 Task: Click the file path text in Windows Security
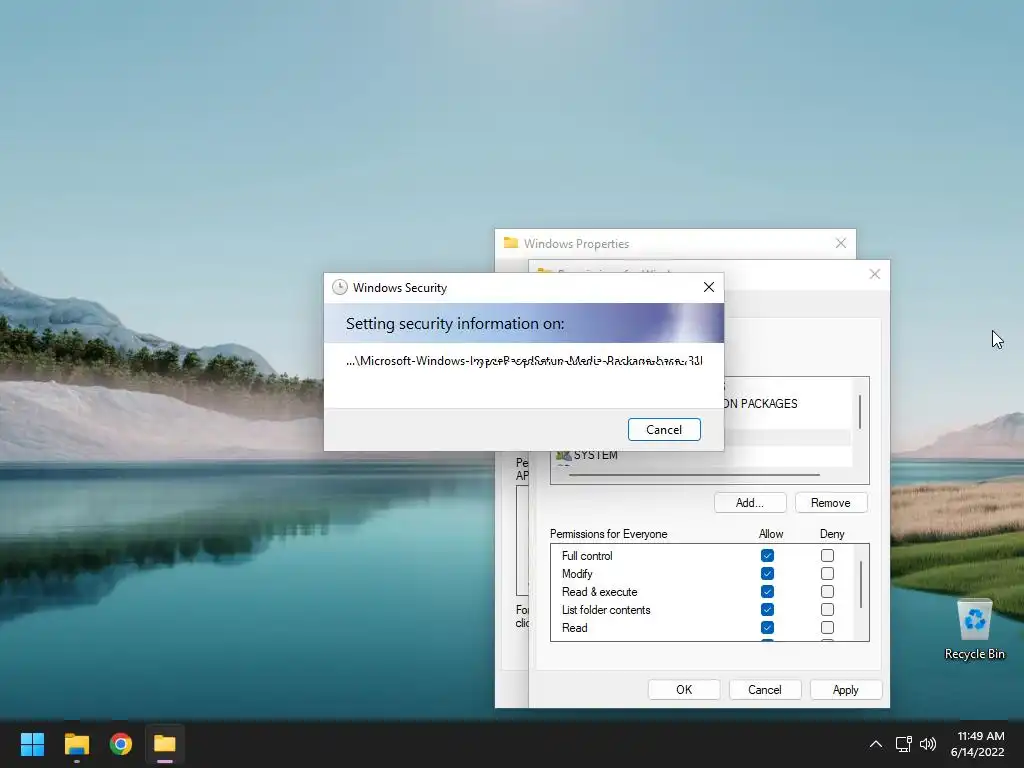[x=524, y=360]
